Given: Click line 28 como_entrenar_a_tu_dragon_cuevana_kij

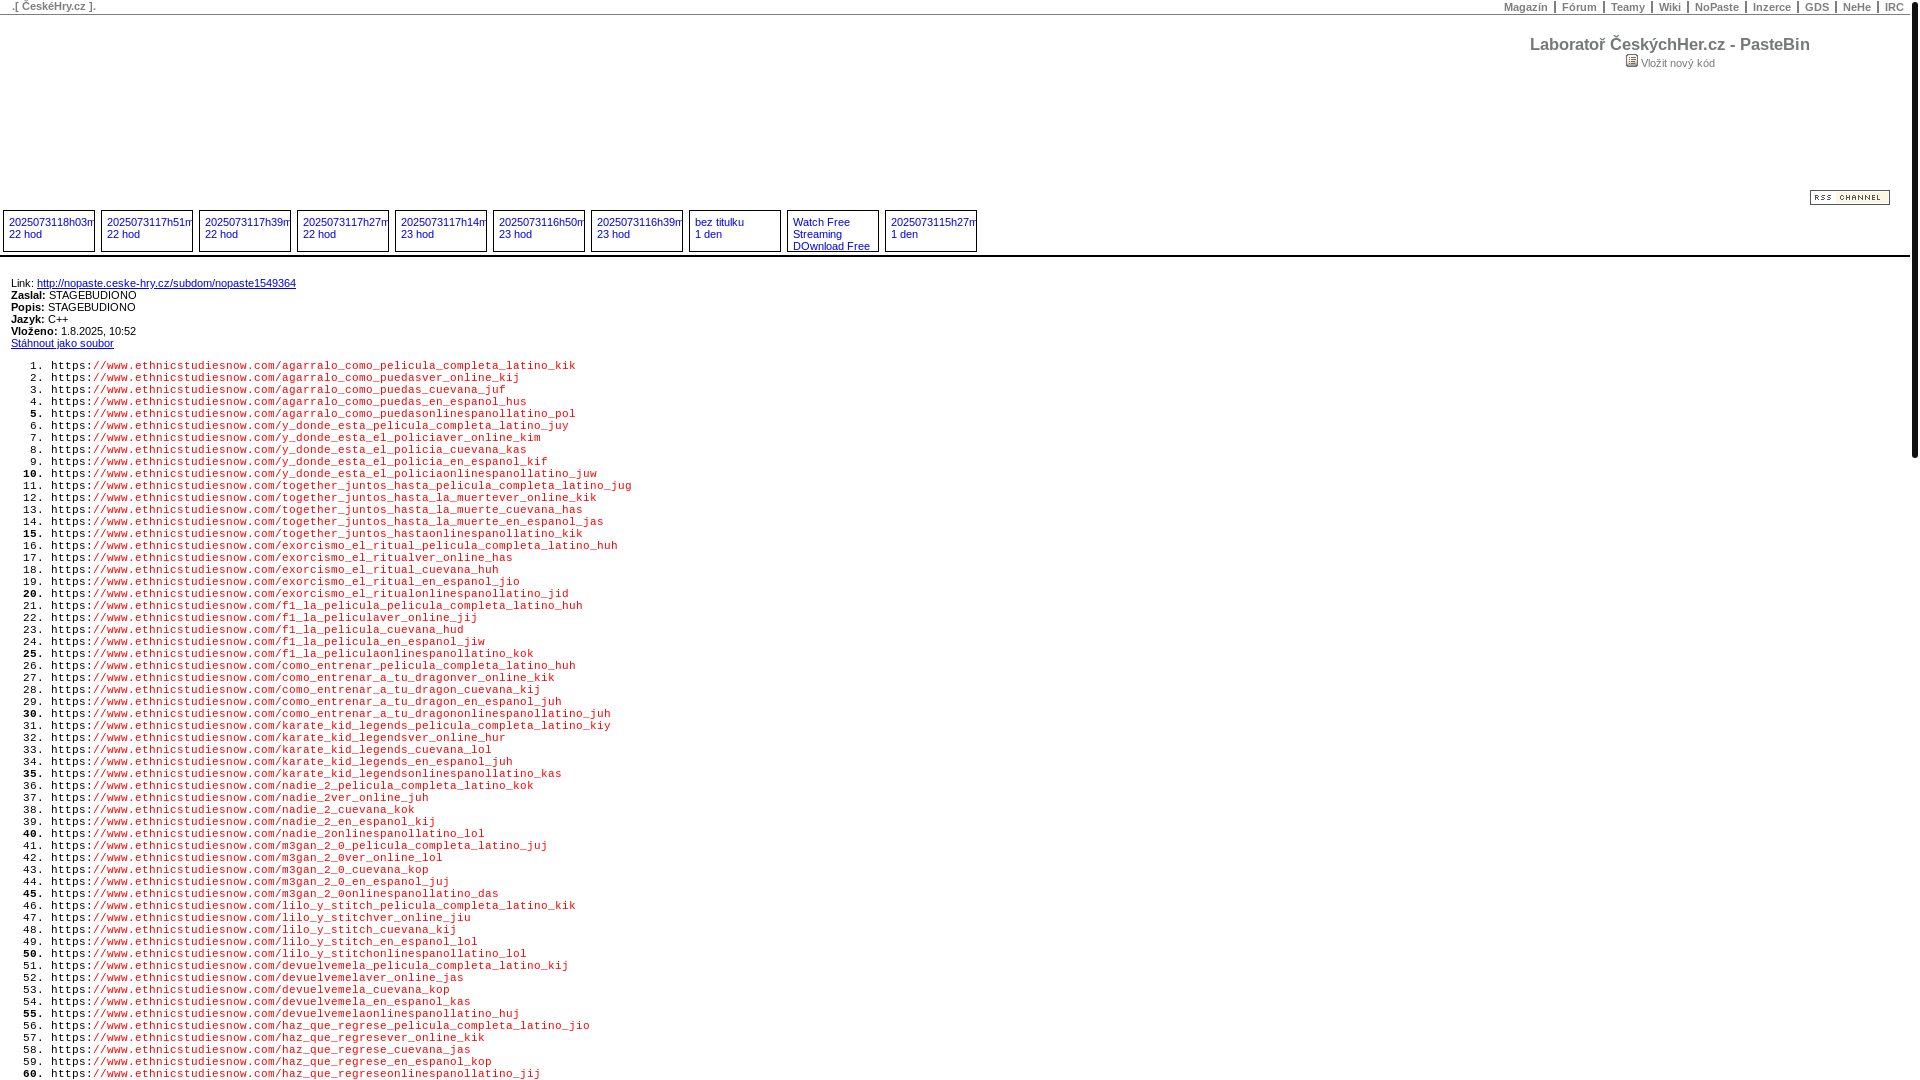Looking at the screenshot, I should (x=296, y=690).
